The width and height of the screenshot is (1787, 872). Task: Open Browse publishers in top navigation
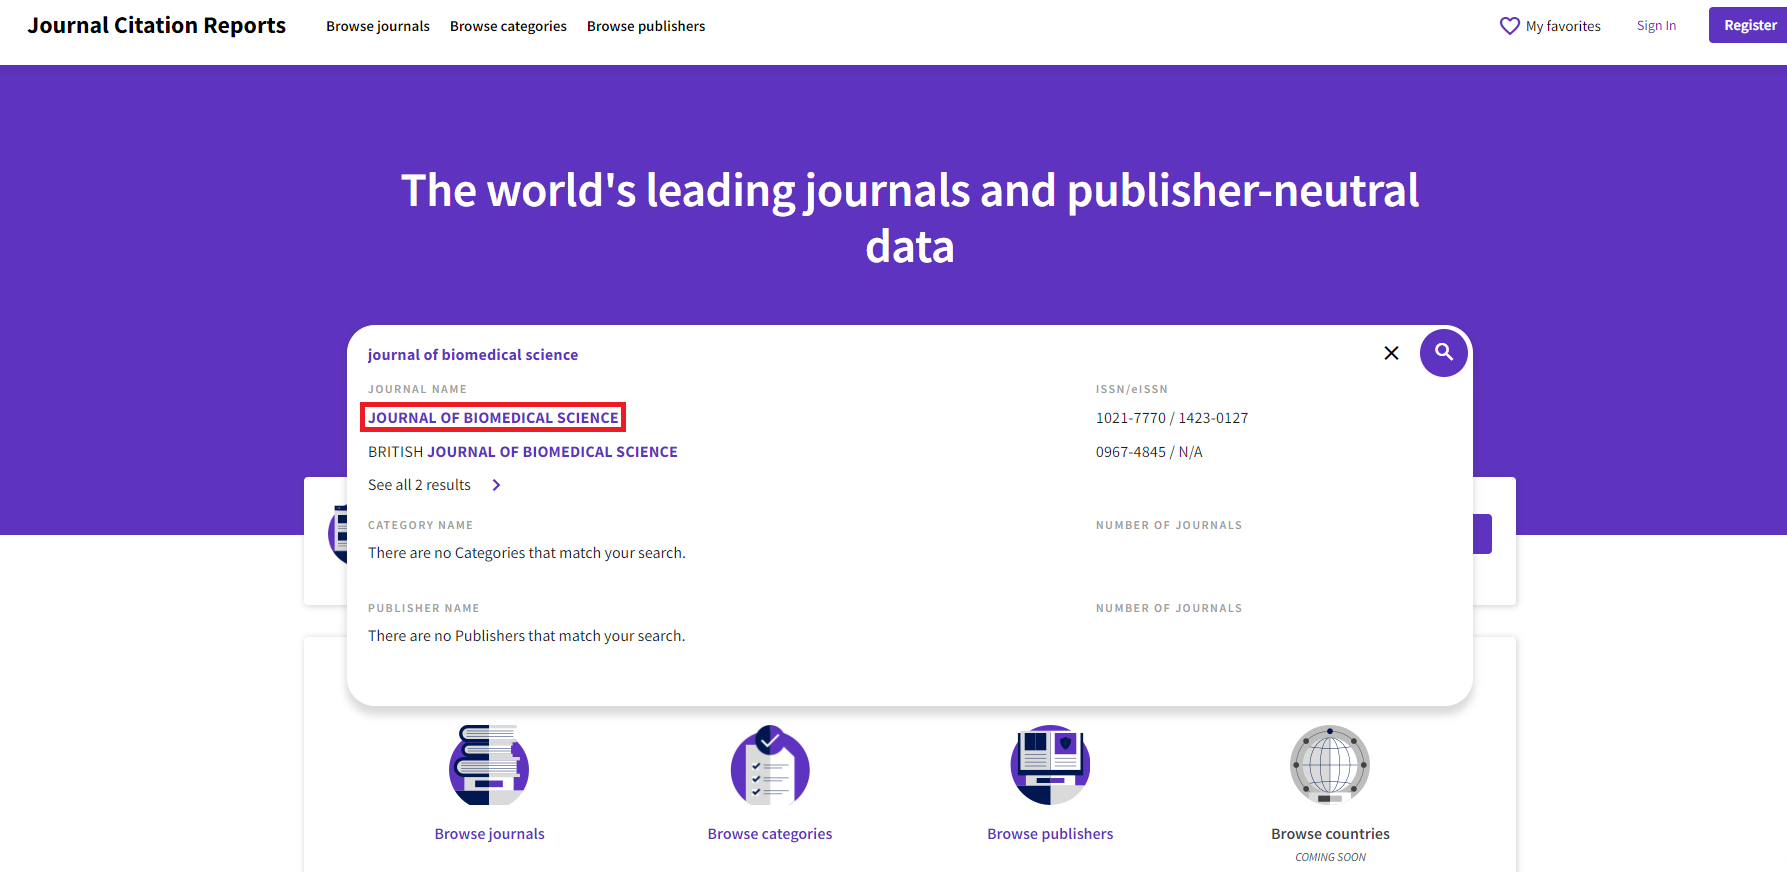click(646, 26)
